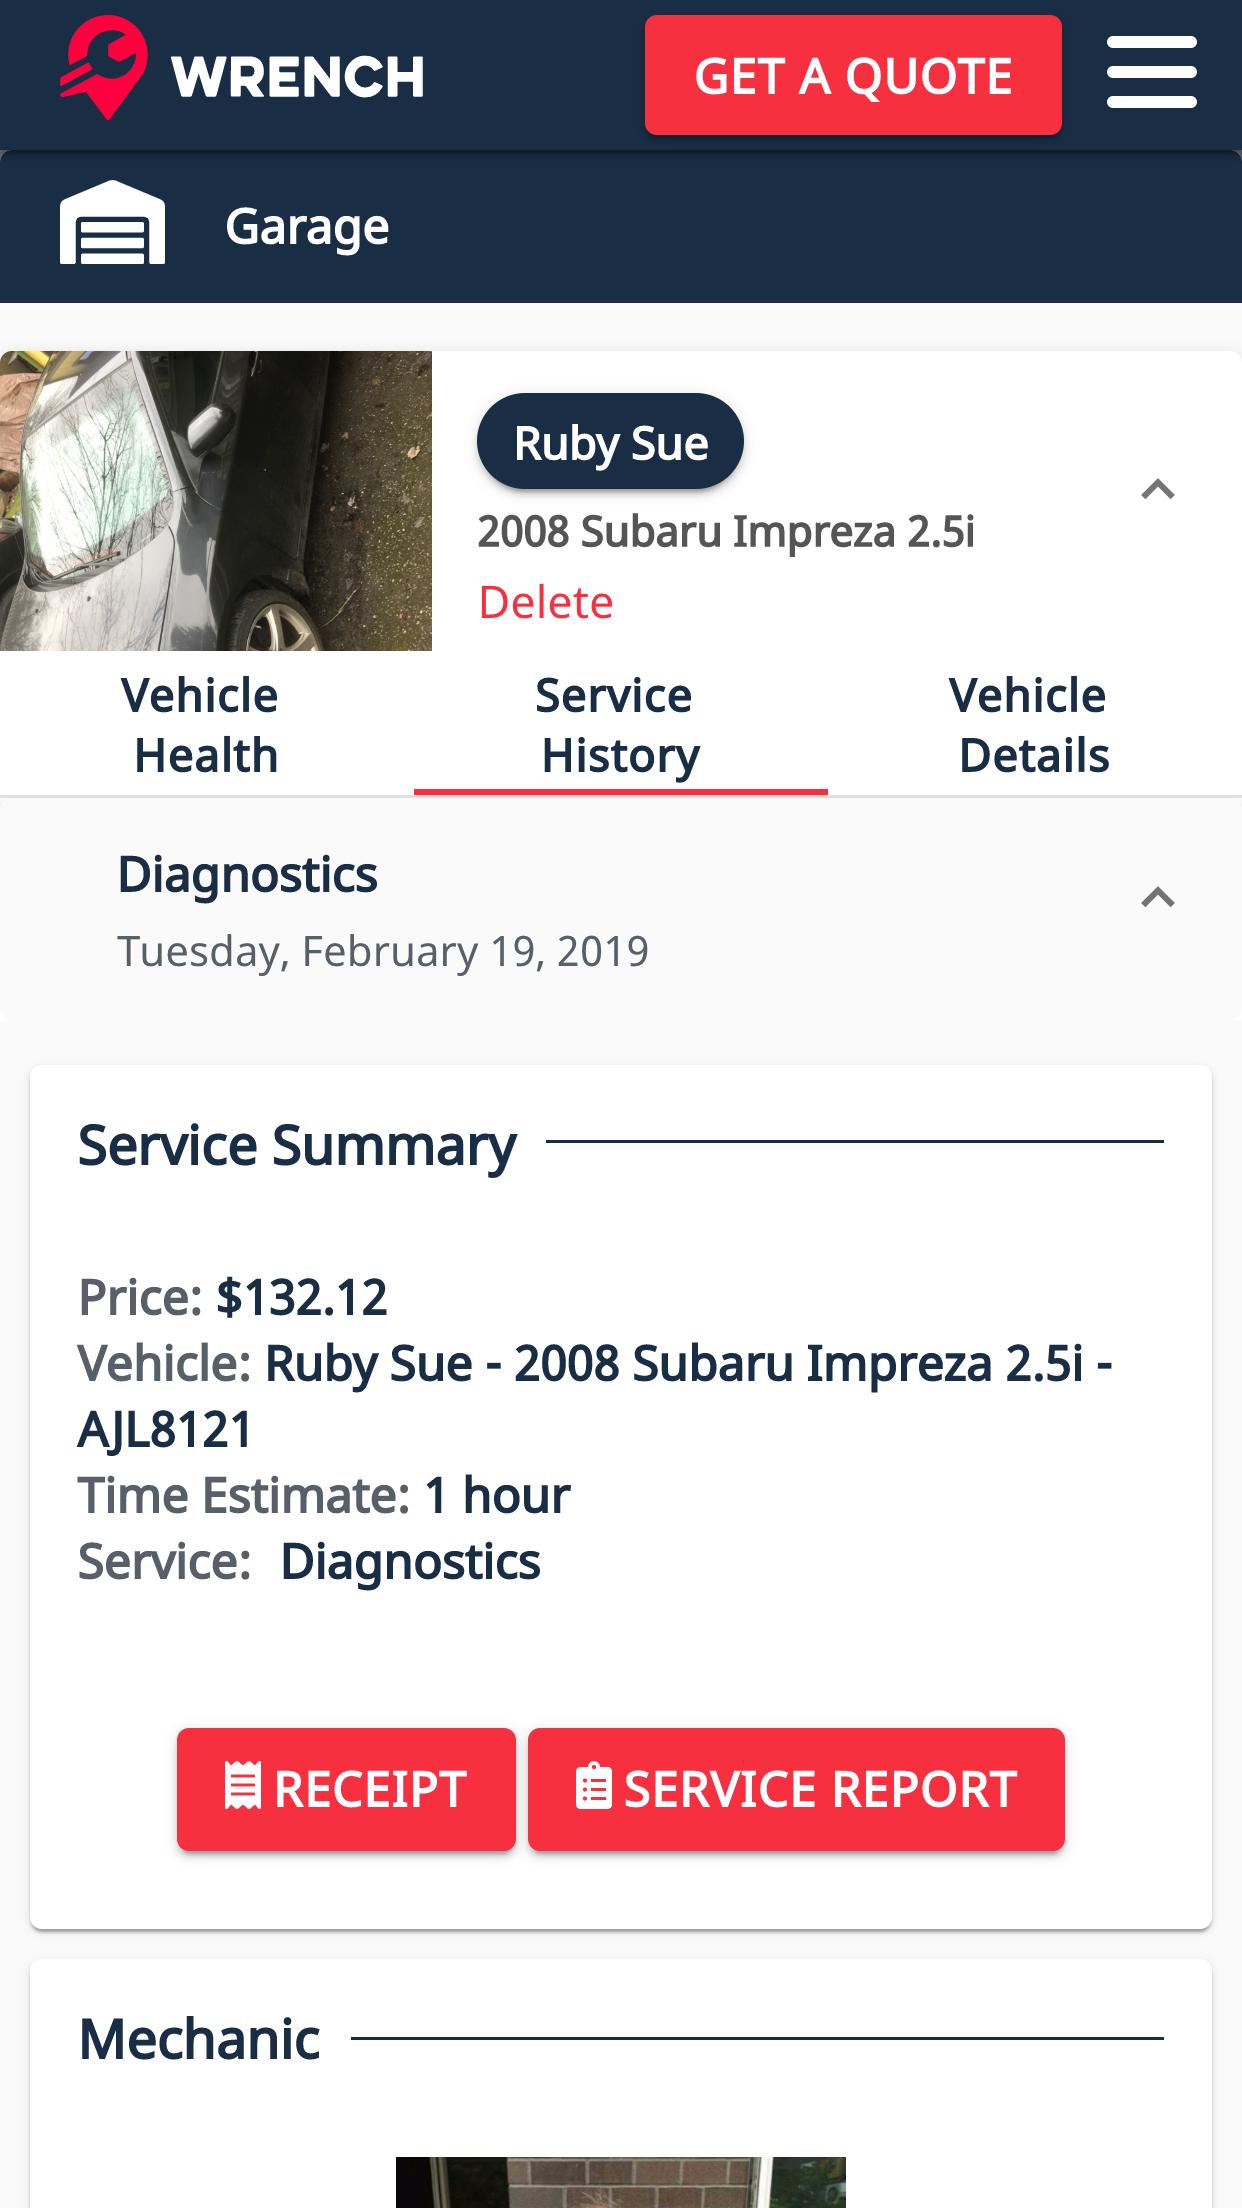This screenshot has height=2208, width=1242.
Task: Click the Ruby Sue name badge
Action: [x=610, y=442]
